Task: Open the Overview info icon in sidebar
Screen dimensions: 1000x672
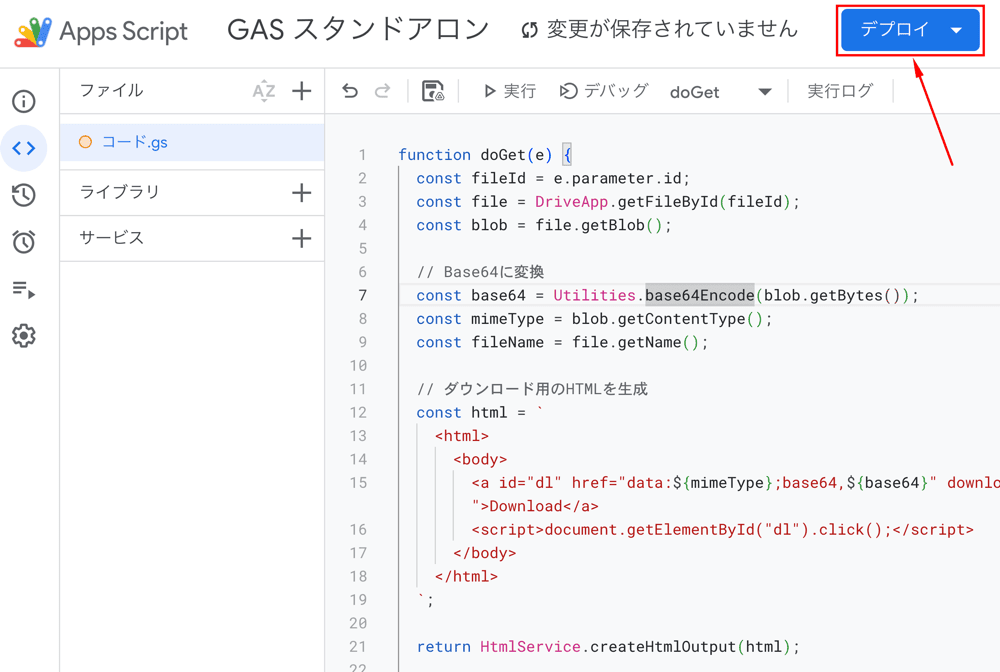Action: 24,101
